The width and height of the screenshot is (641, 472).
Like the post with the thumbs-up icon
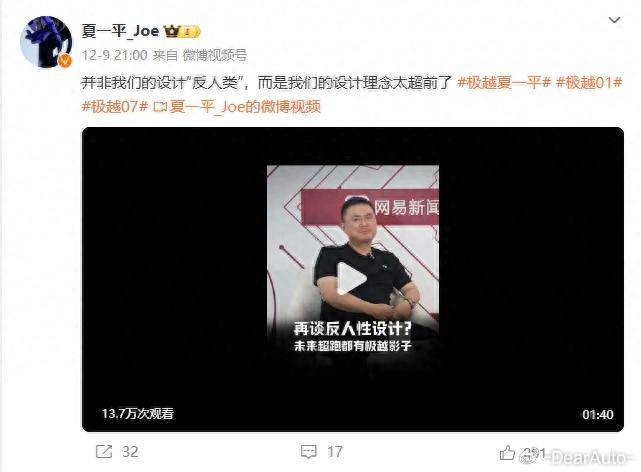(507, 452)
